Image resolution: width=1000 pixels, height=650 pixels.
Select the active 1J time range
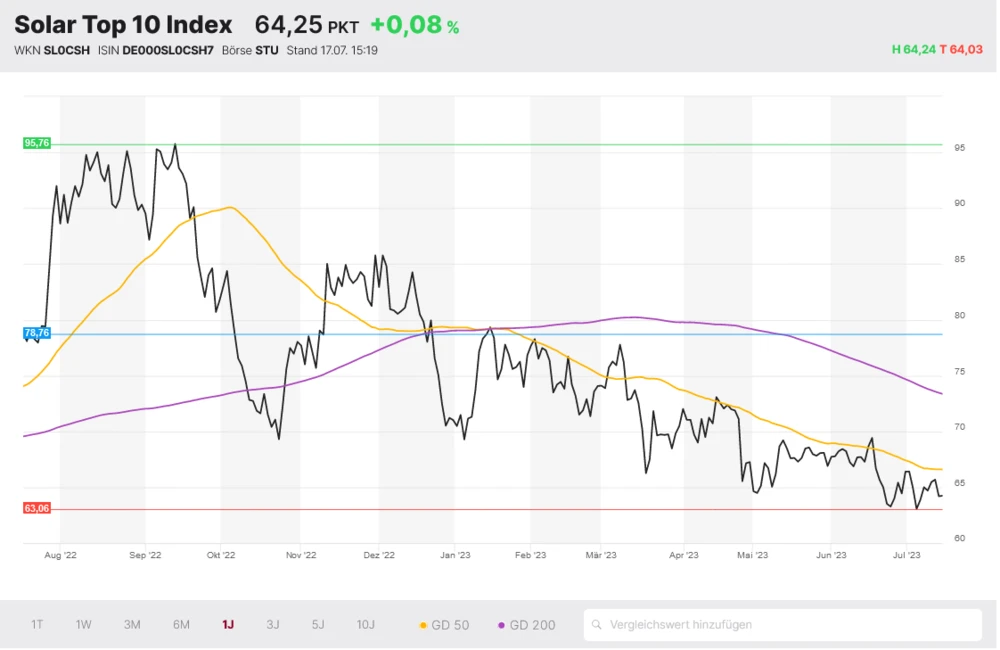click(x=228, y=625)
